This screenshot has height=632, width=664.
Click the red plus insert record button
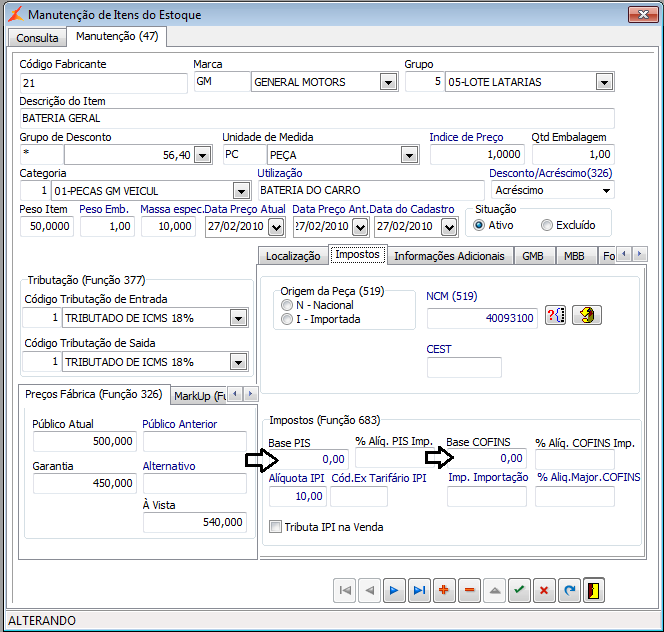pyautogui.click(x=445, y=590)
